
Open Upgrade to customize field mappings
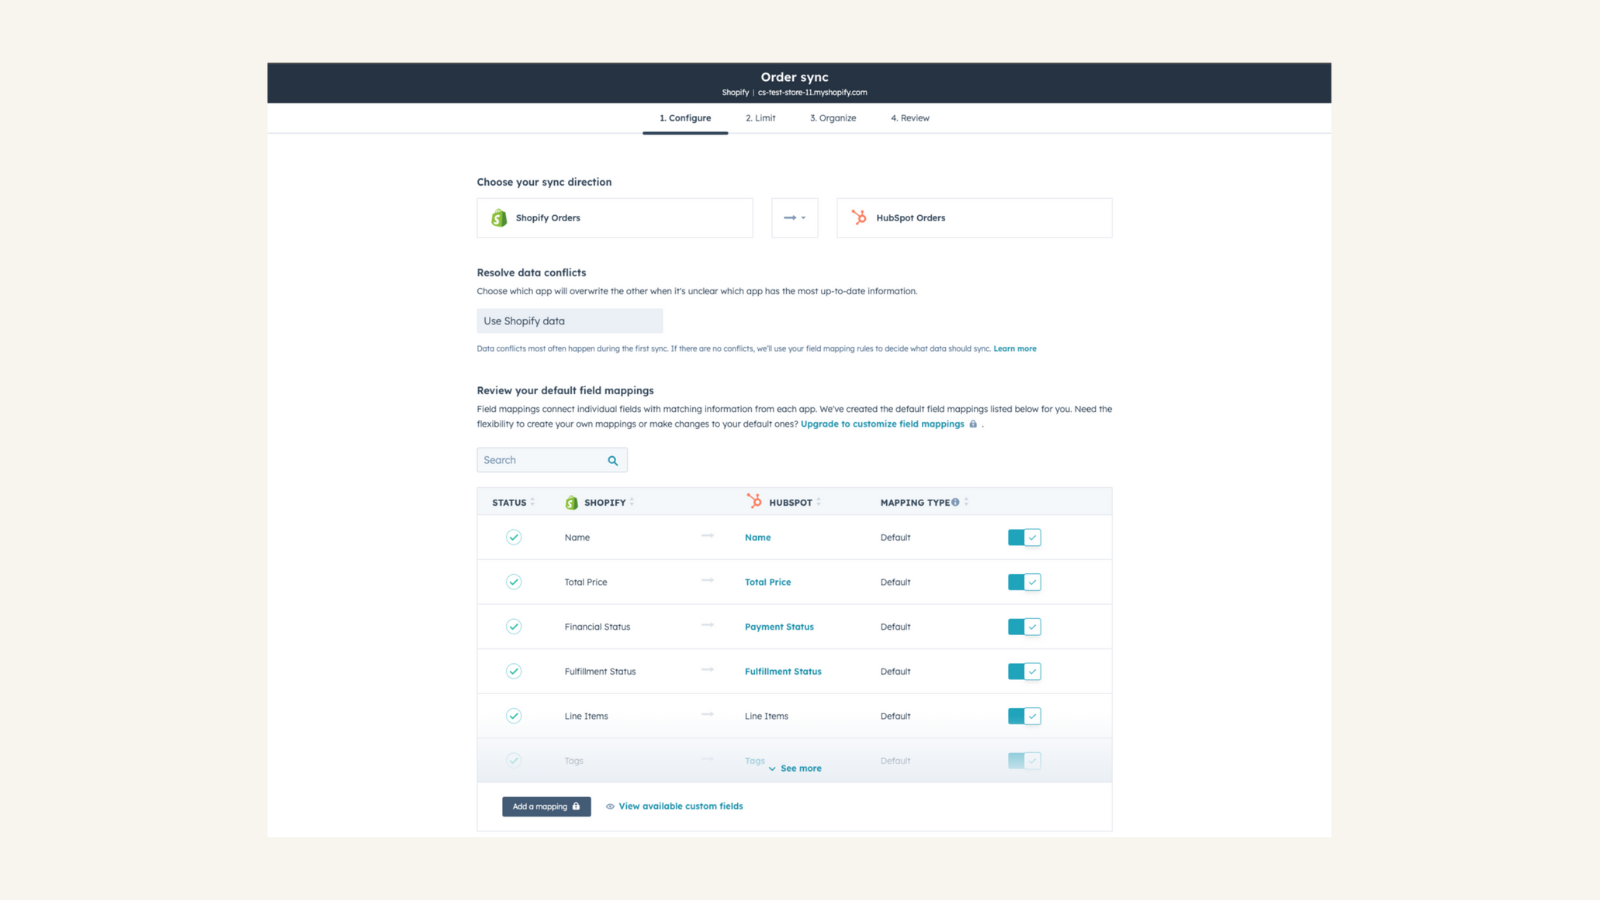pos(883,423)
